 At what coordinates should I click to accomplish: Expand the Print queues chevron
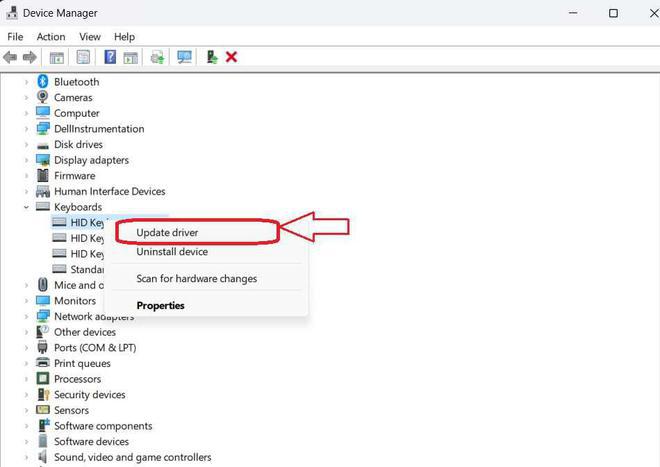pyautogui.click(x=27, y=363)
